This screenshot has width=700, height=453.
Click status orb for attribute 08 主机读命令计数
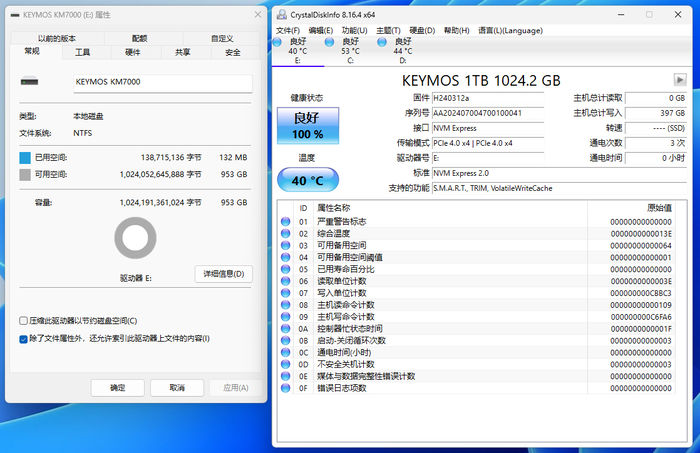(x=286, y=305)
